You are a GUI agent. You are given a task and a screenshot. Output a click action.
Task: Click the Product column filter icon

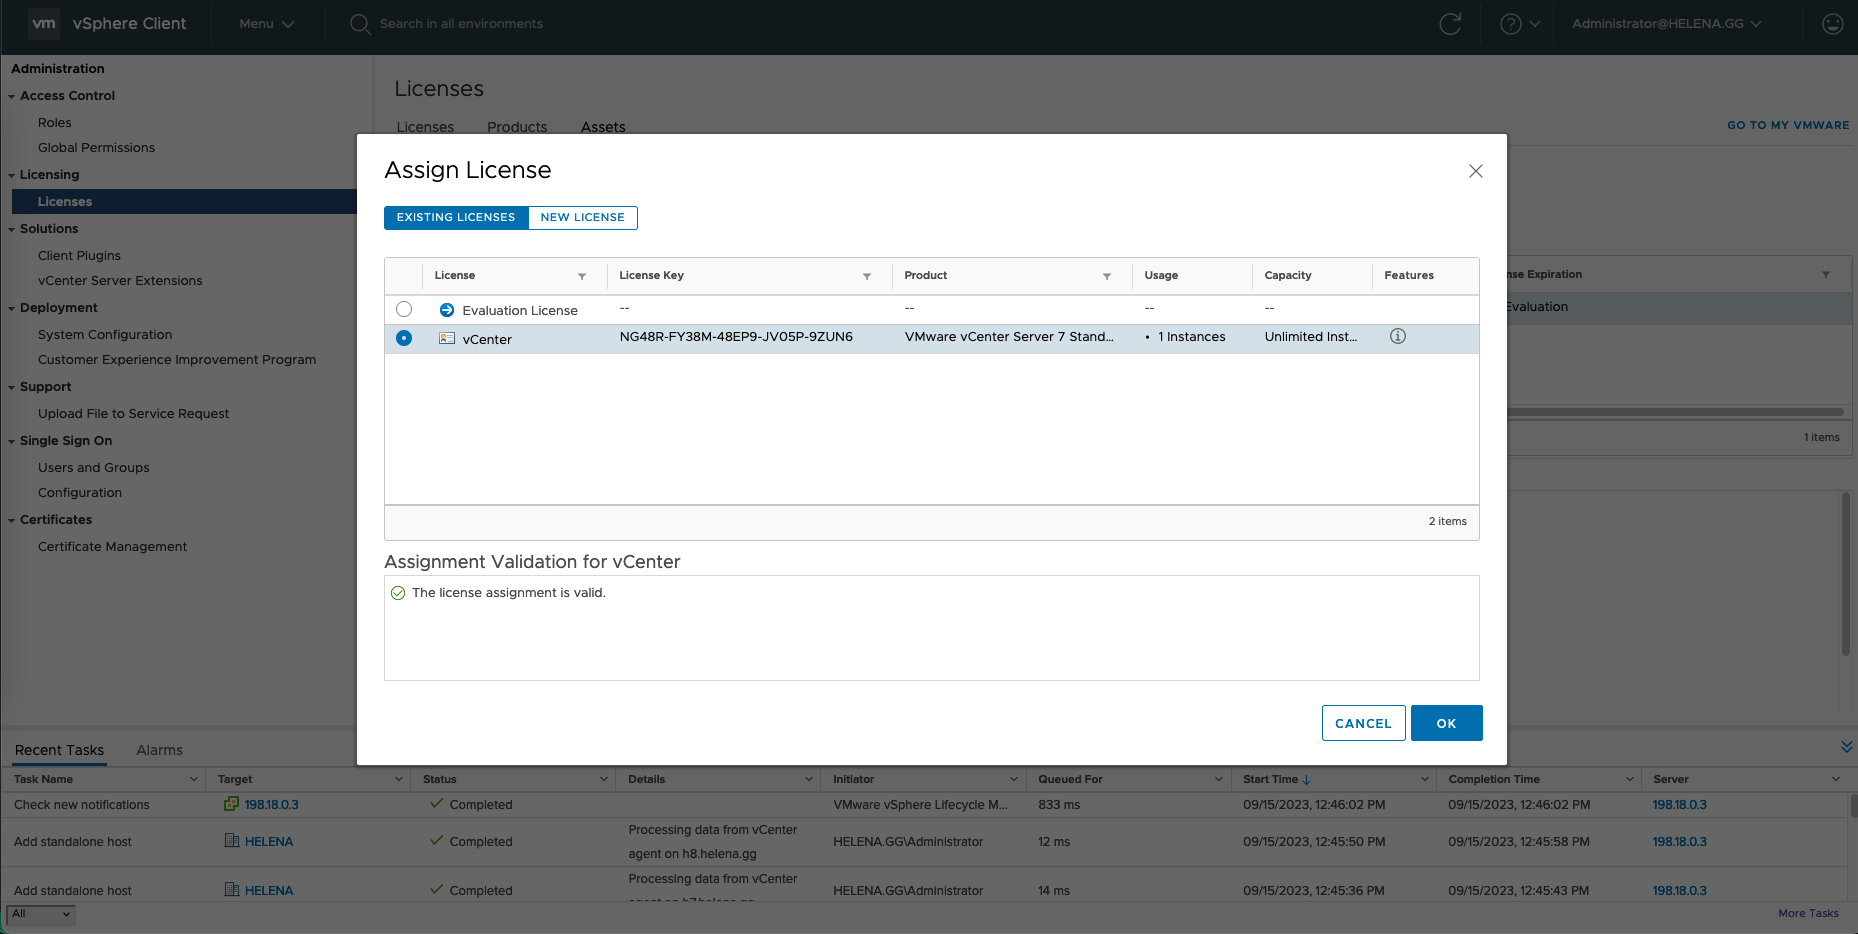coord(1107,277)
